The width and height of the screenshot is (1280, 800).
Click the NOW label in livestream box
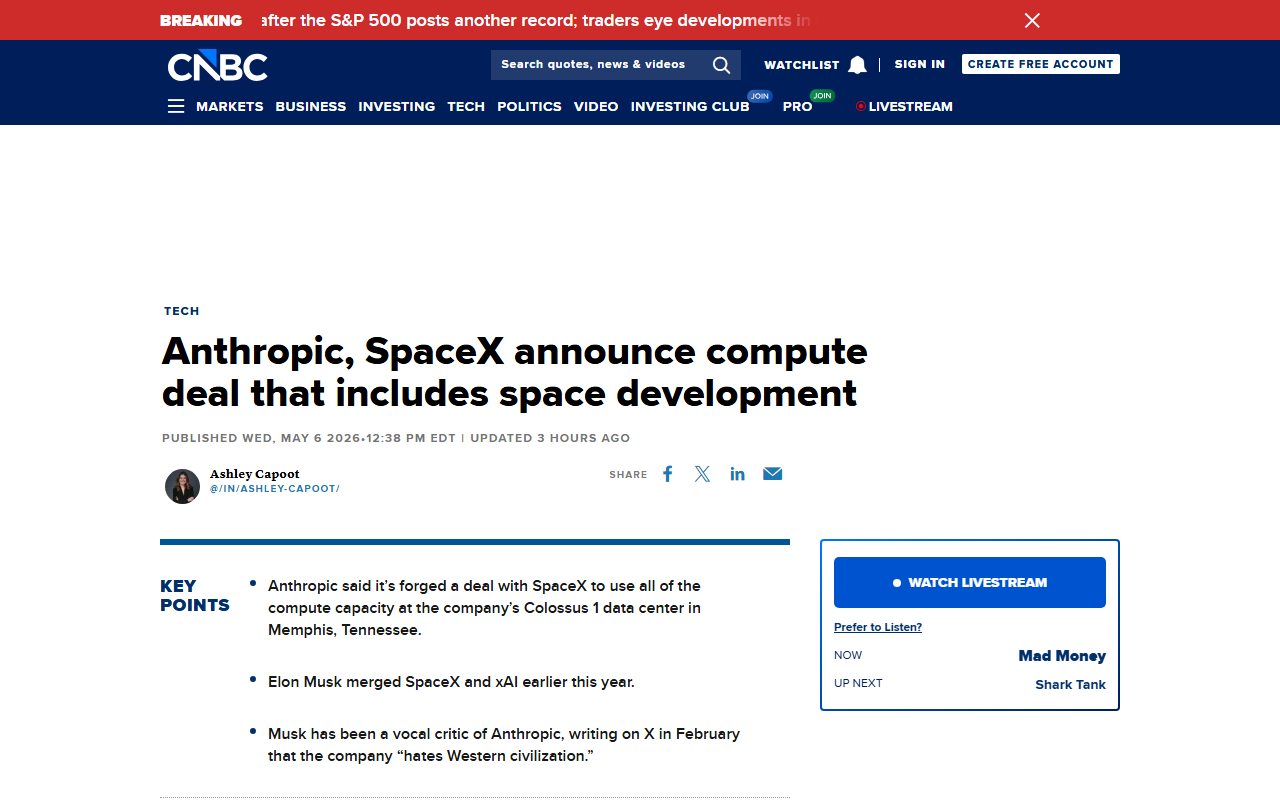coord(848,656)
